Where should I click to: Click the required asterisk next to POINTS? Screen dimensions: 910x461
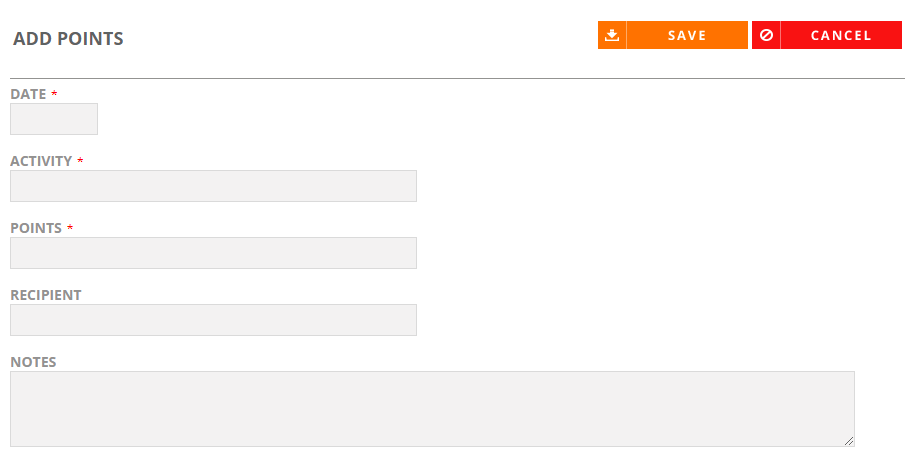pyautogui.click(x=70, y=227)
